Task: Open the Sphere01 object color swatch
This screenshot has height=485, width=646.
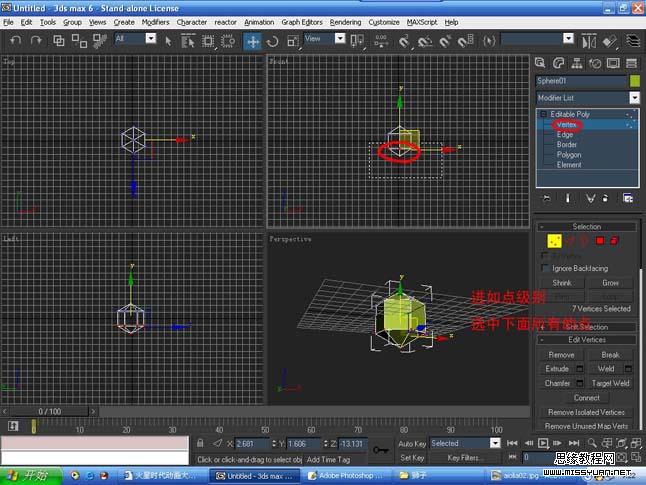Action: 635,81
